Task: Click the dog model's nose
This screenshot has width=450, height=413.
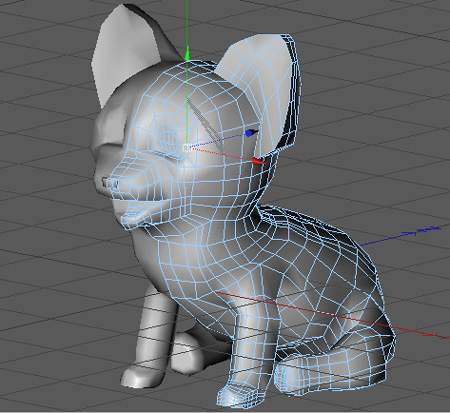Action: [x=111, y=183]
